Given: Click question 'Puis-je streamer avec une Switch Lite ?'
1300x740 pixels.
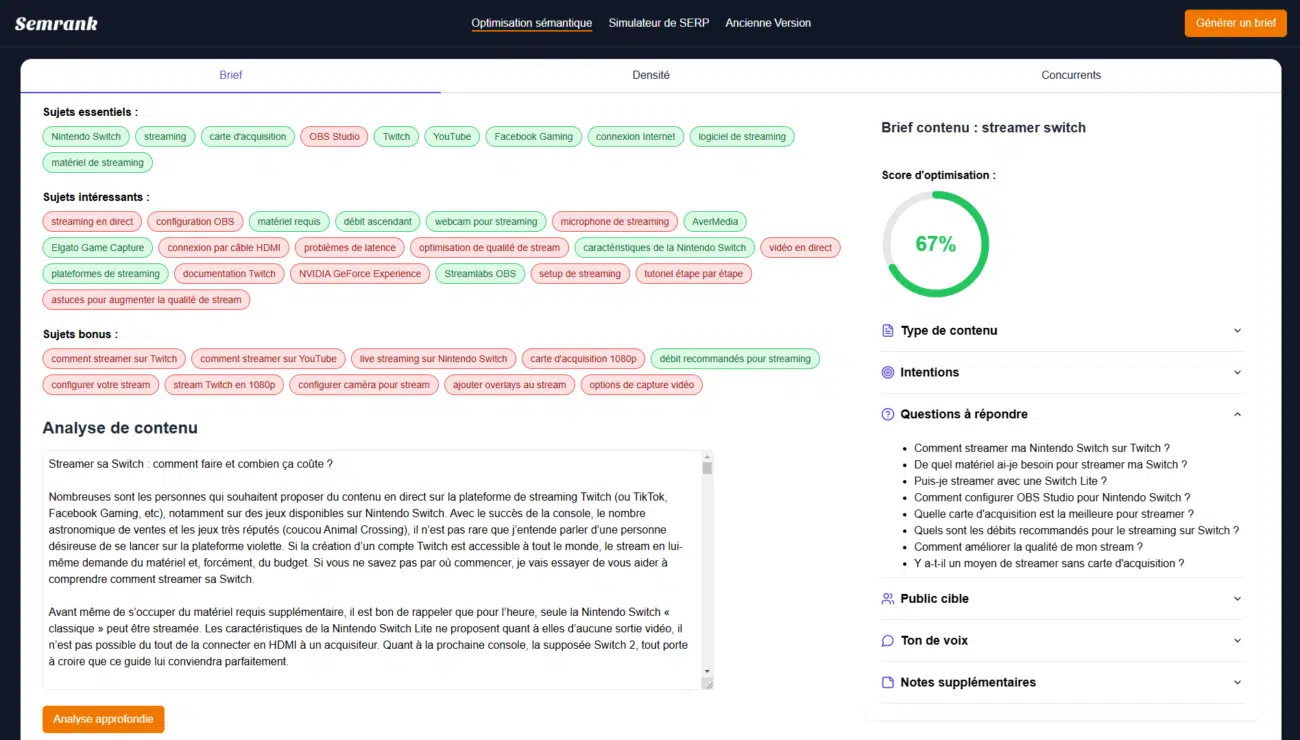Looking at the screenshot, I should point(1010,481).
